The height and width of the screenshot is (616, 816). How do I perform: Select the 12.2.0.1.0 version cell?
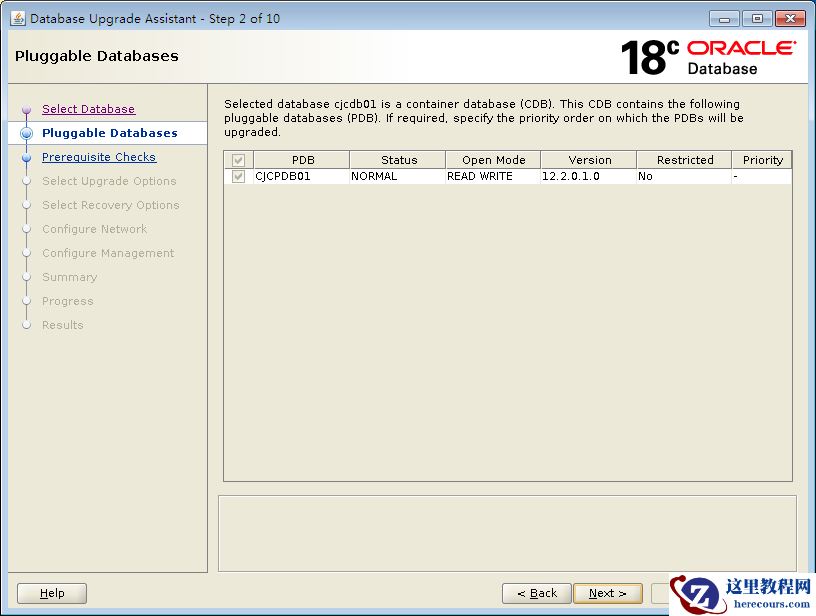point(589,176)
